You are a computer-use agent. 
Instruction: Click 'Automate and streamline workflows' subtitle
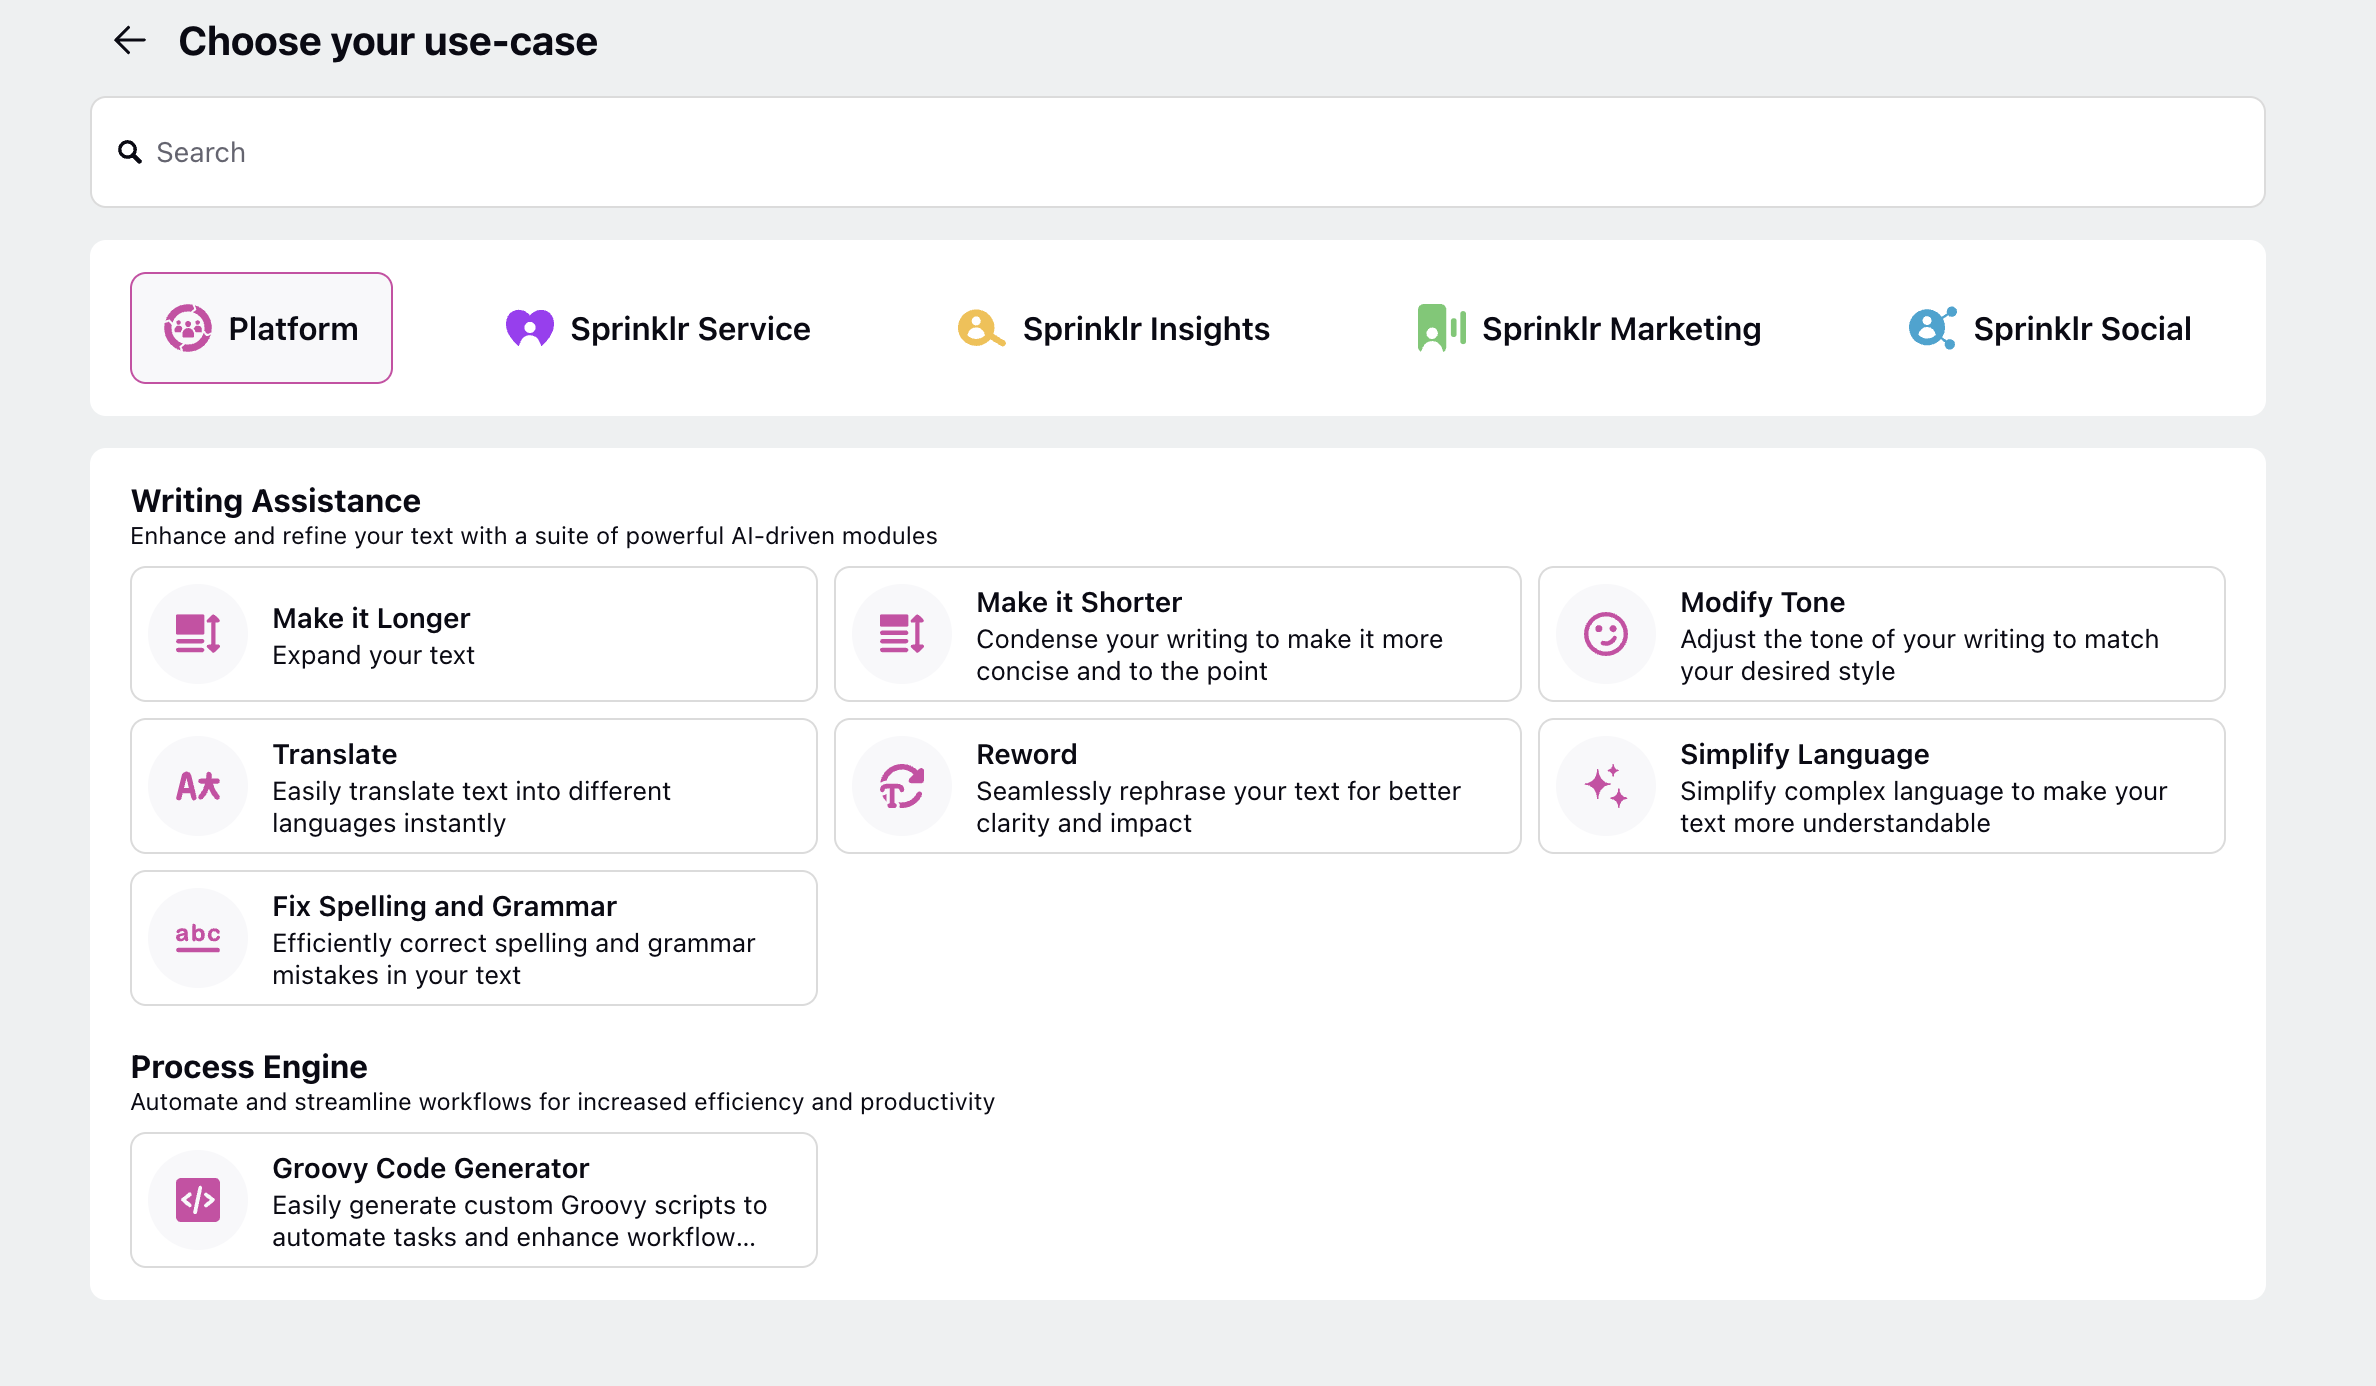tap(562, 1102)
